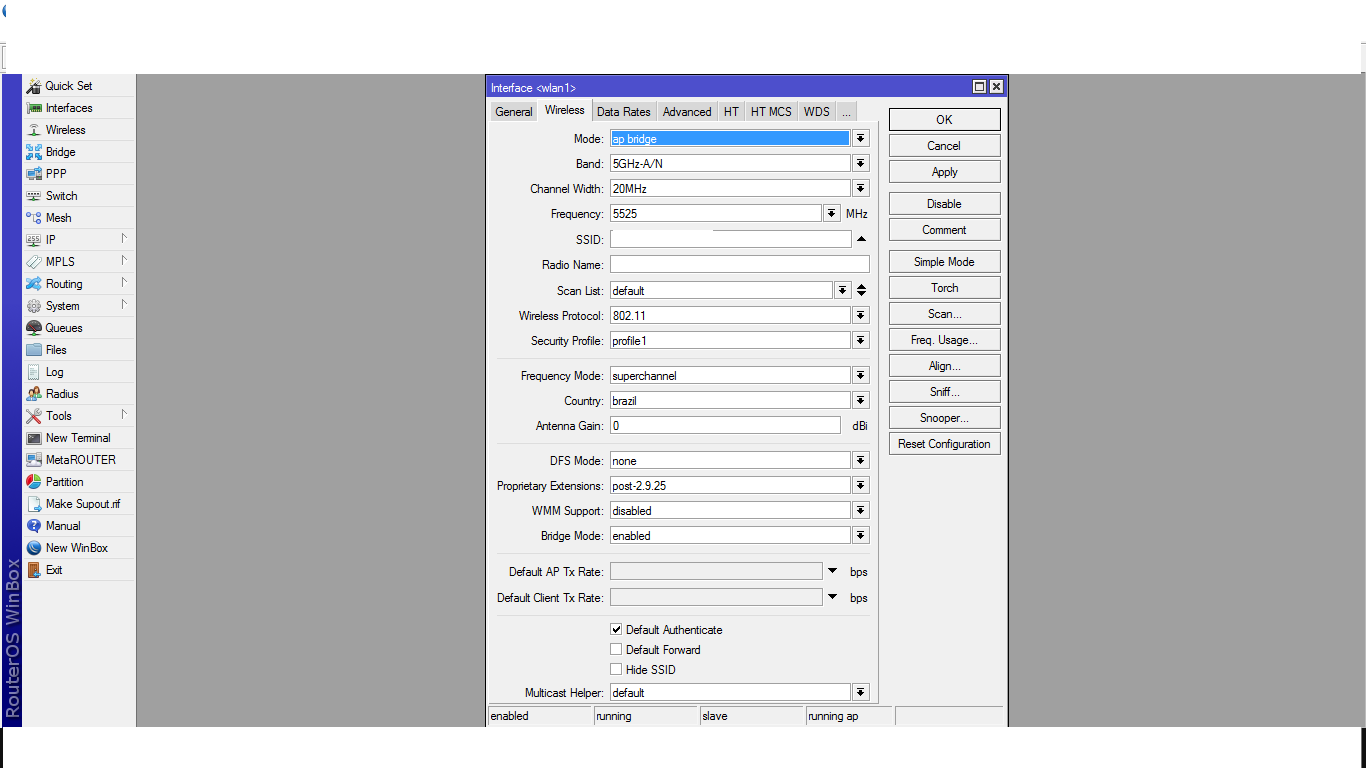Click the Interfaces icon in sidebar
Viewport: 1366px width, 768px height.
(x=34, y=108)
